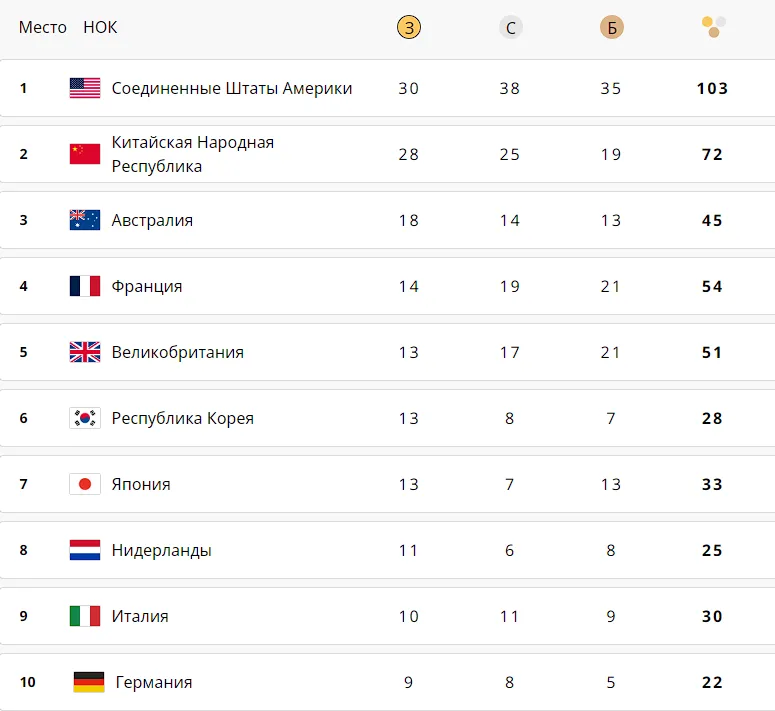This screenshot has width=775, height=711.
Task: Click the Republic of Korea flag
Action: coord(85,418)
